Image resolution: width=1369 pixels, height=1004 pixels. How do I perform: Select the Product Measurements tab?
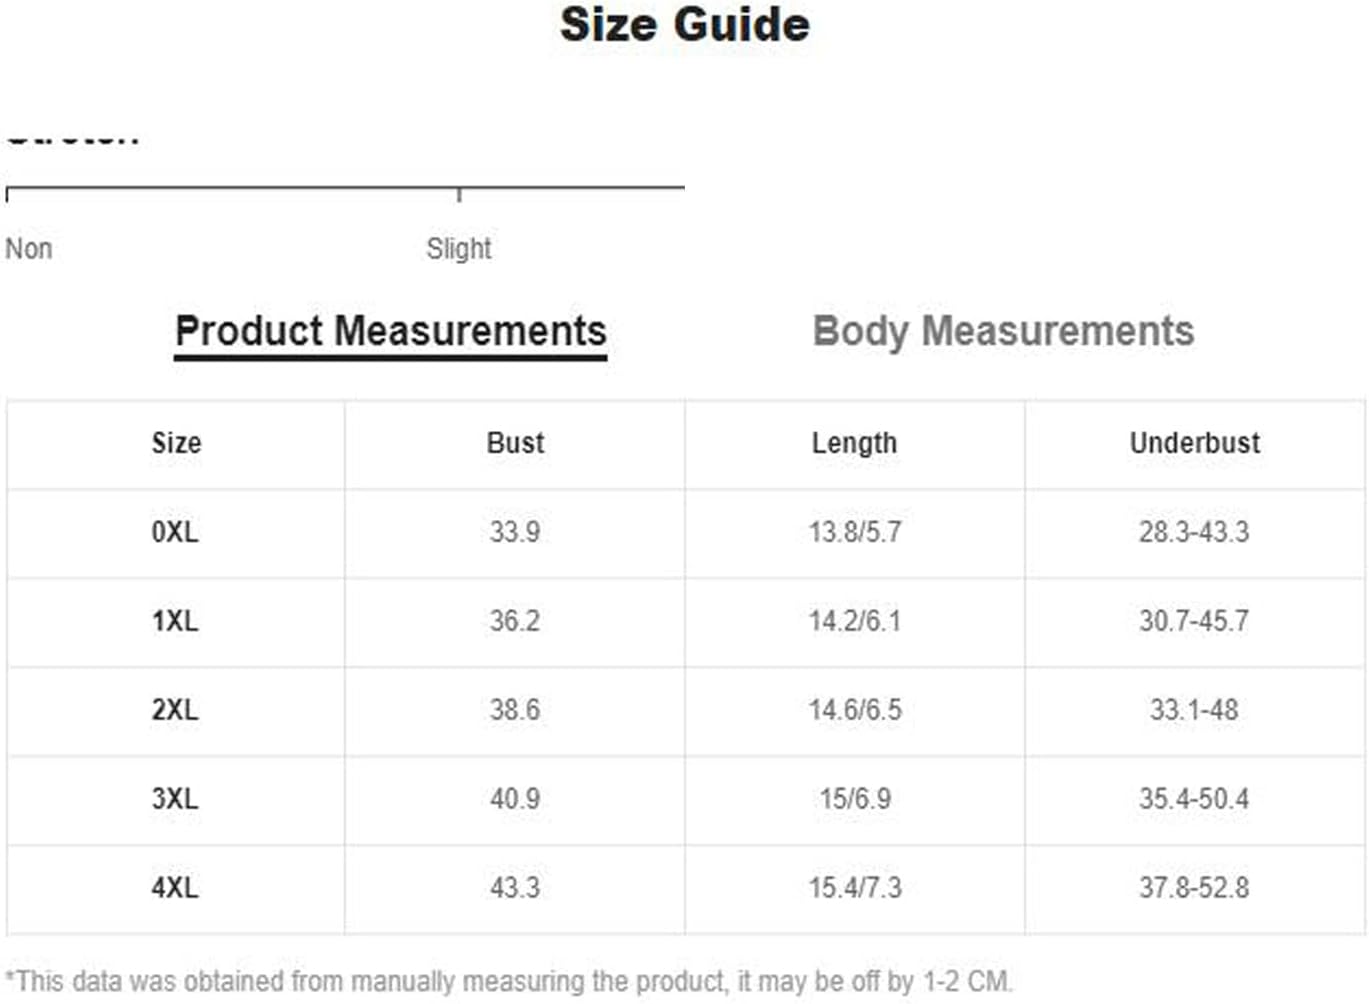tap(391, 331)
